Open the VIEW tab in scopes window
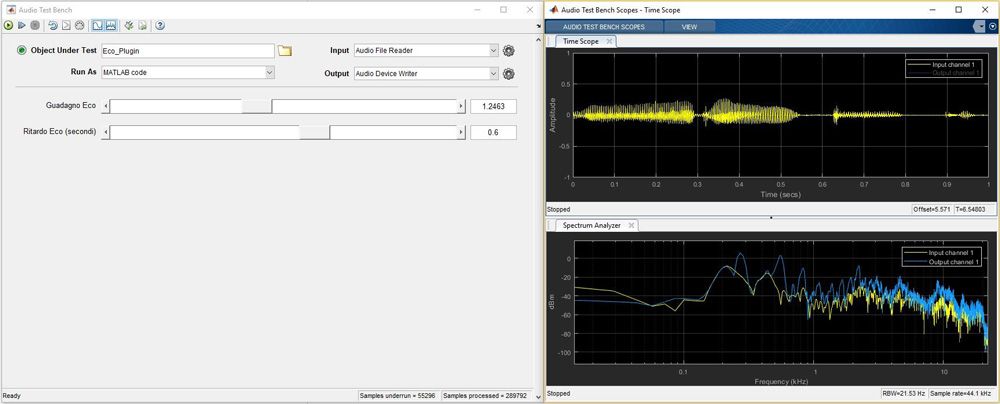The image size is (1000, 404). 689,26
